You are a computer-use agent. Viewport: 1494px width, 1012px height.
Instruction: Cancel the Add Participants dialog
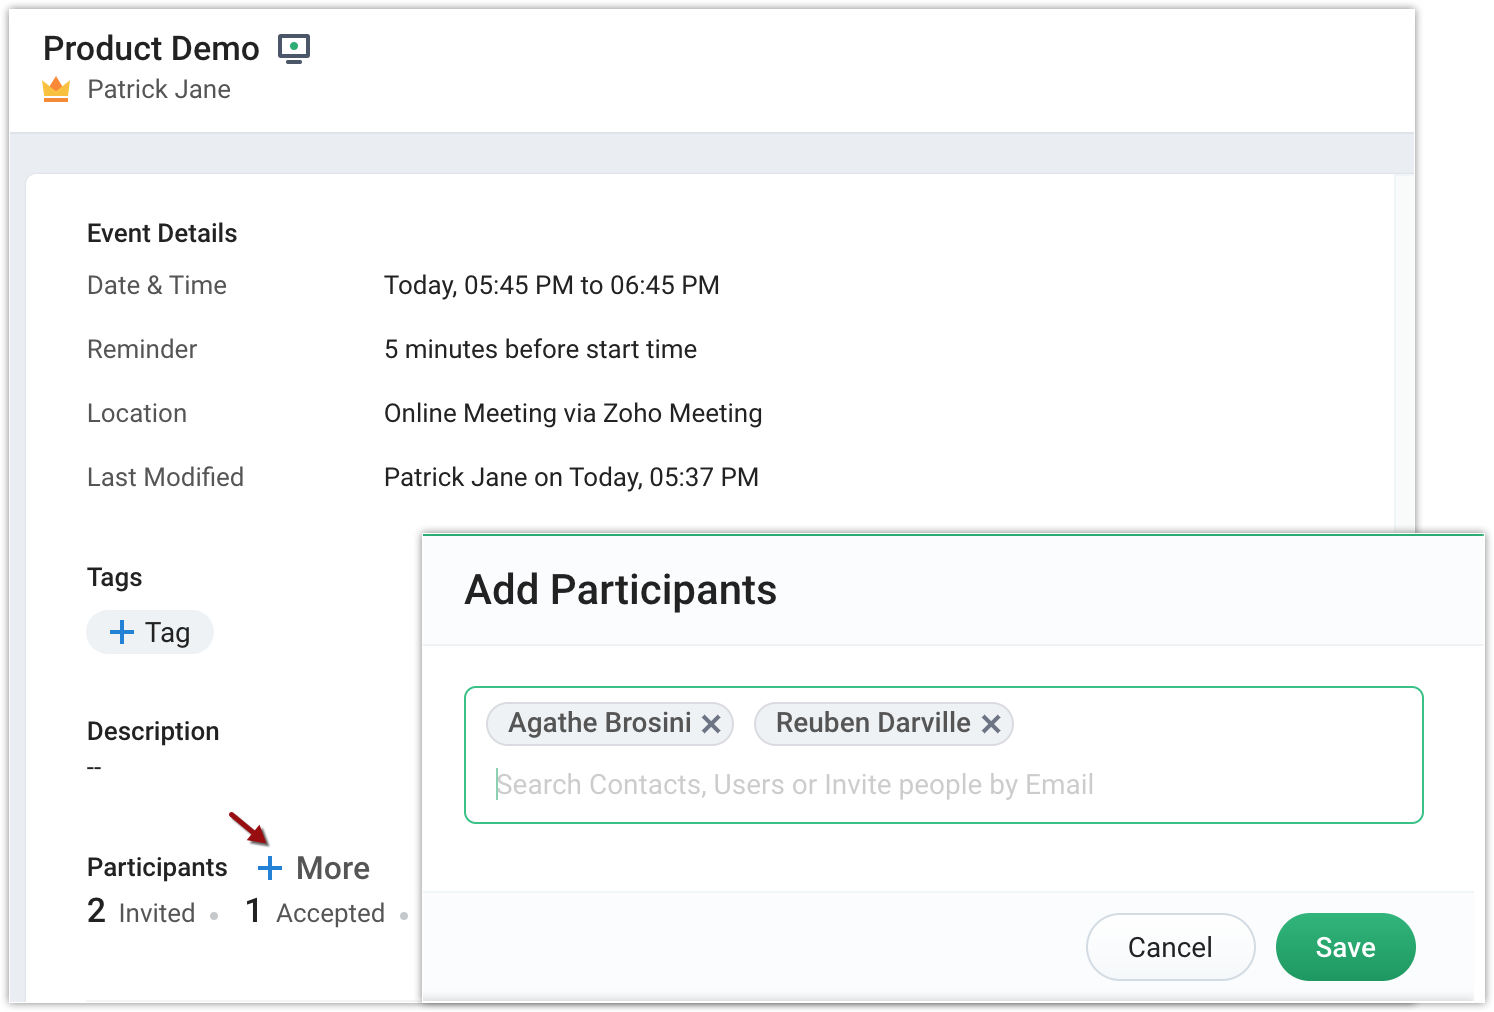[1170, 947]
